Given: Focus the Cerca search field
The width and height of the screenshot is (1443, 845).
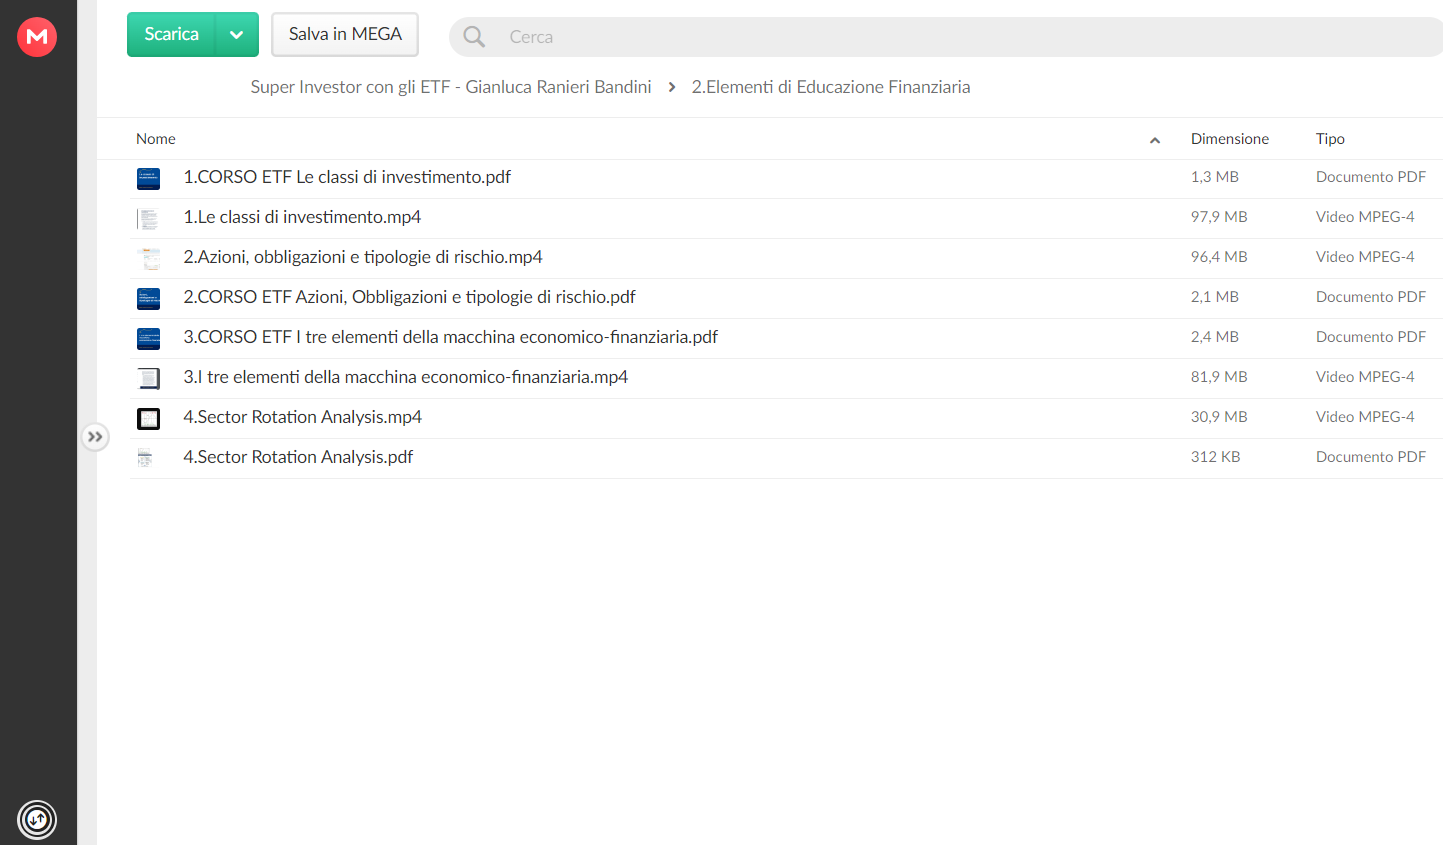Looking at the screenshot, I should coord(946,37).
